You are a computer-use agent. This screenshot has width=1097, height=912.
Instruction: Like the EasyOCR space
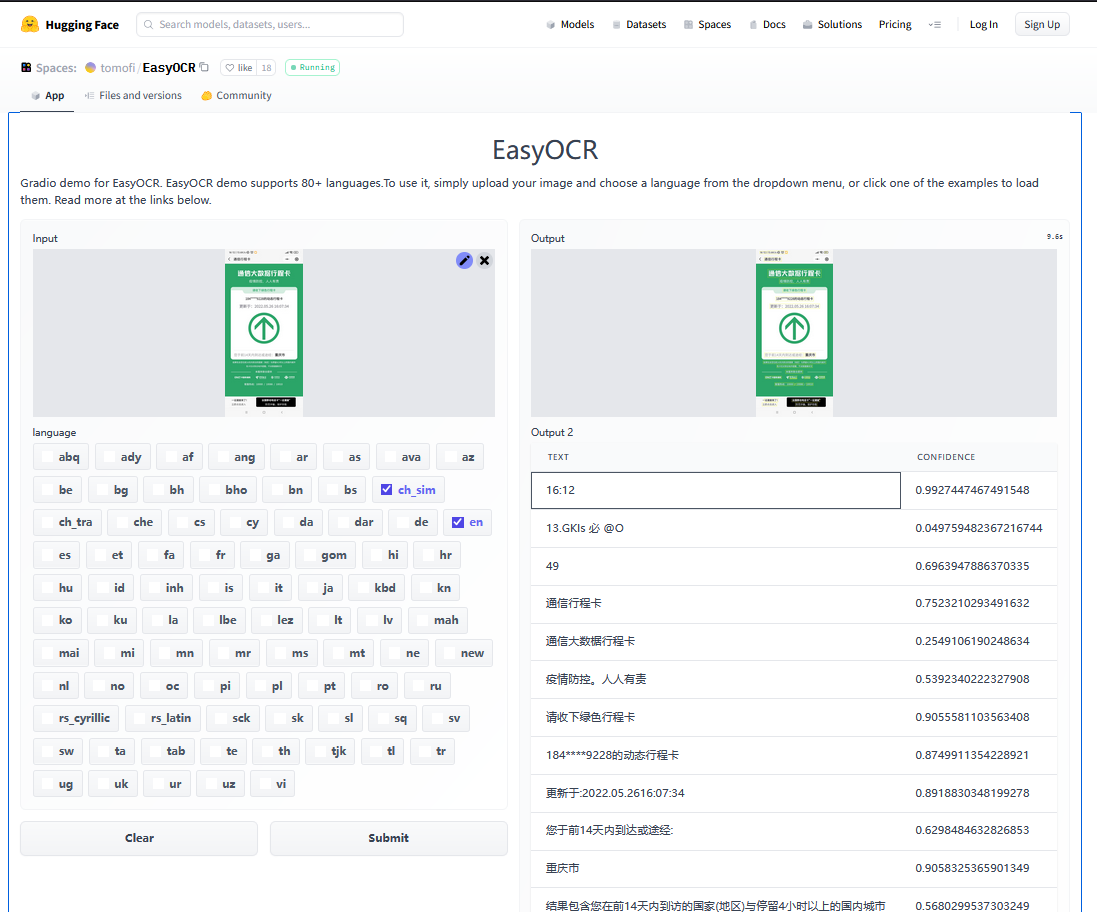pos(239,68)
